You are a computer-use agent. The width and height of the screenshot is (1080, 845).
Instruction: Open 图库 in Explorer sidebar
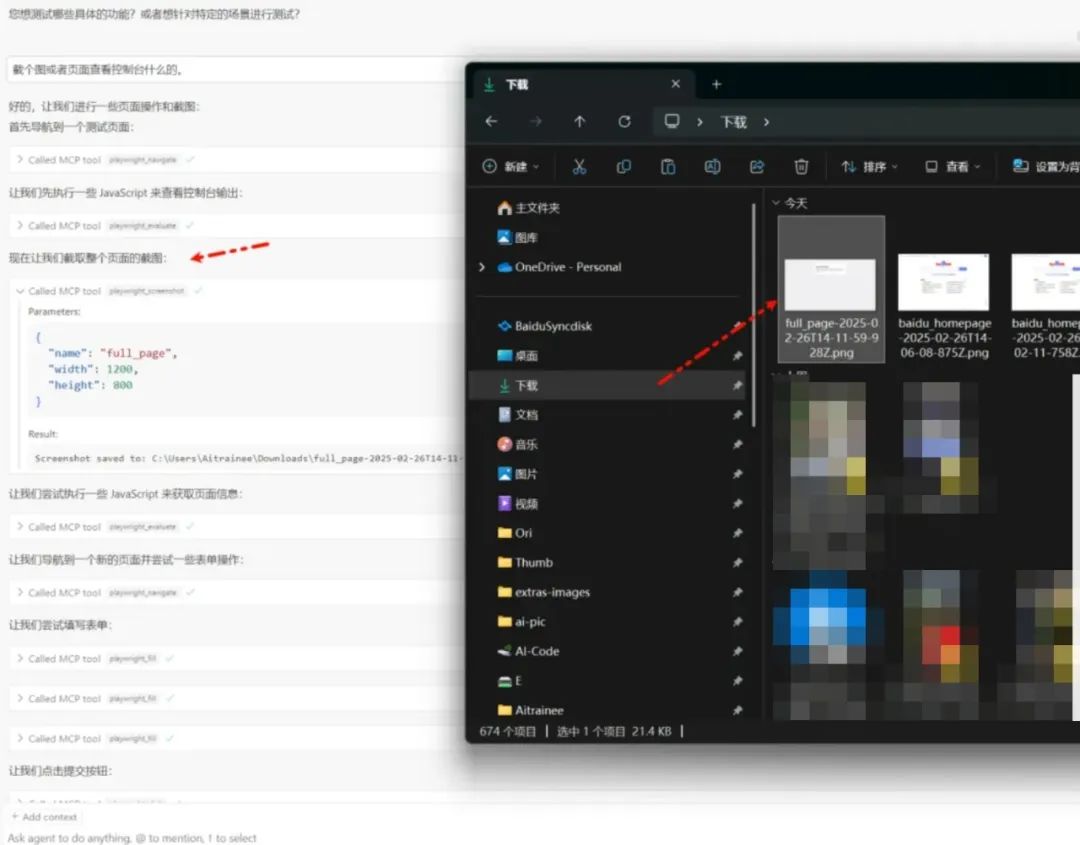(517, 238)
